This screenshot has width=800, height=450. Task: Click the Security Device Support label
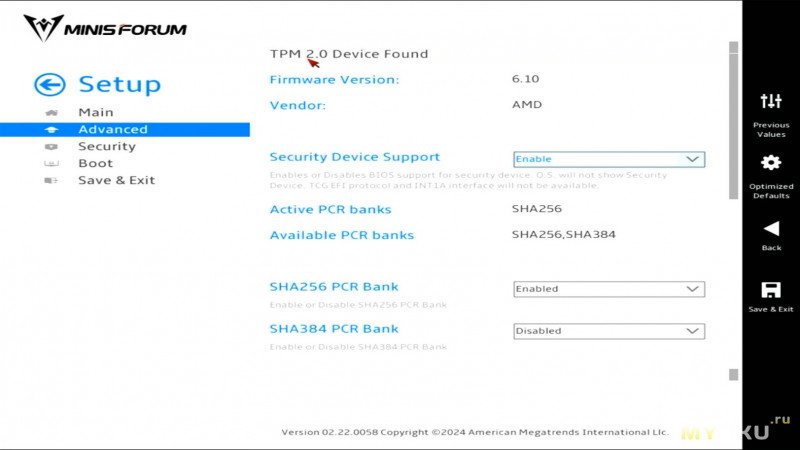click(355, 157)
